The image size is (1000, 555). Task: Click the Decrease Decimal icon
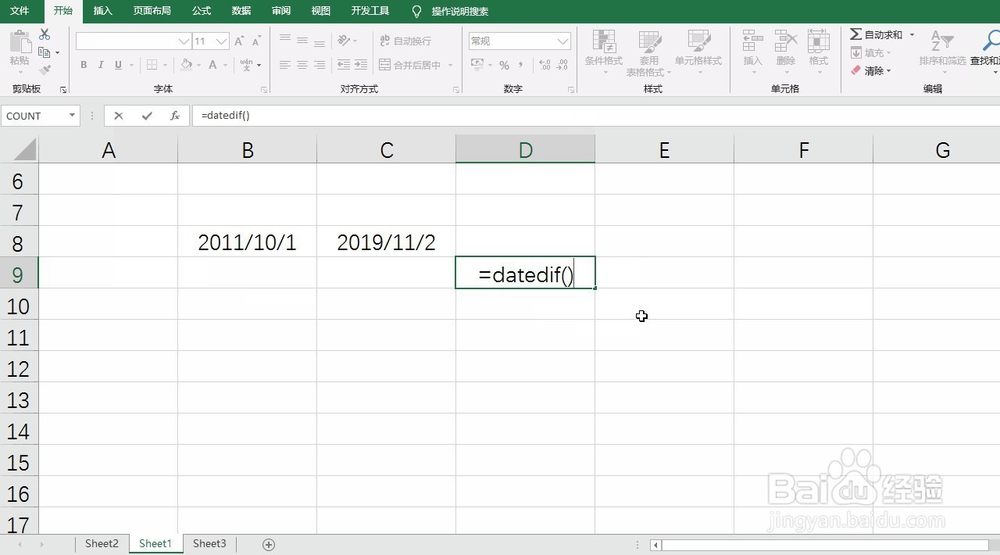[x=562, y=64]
